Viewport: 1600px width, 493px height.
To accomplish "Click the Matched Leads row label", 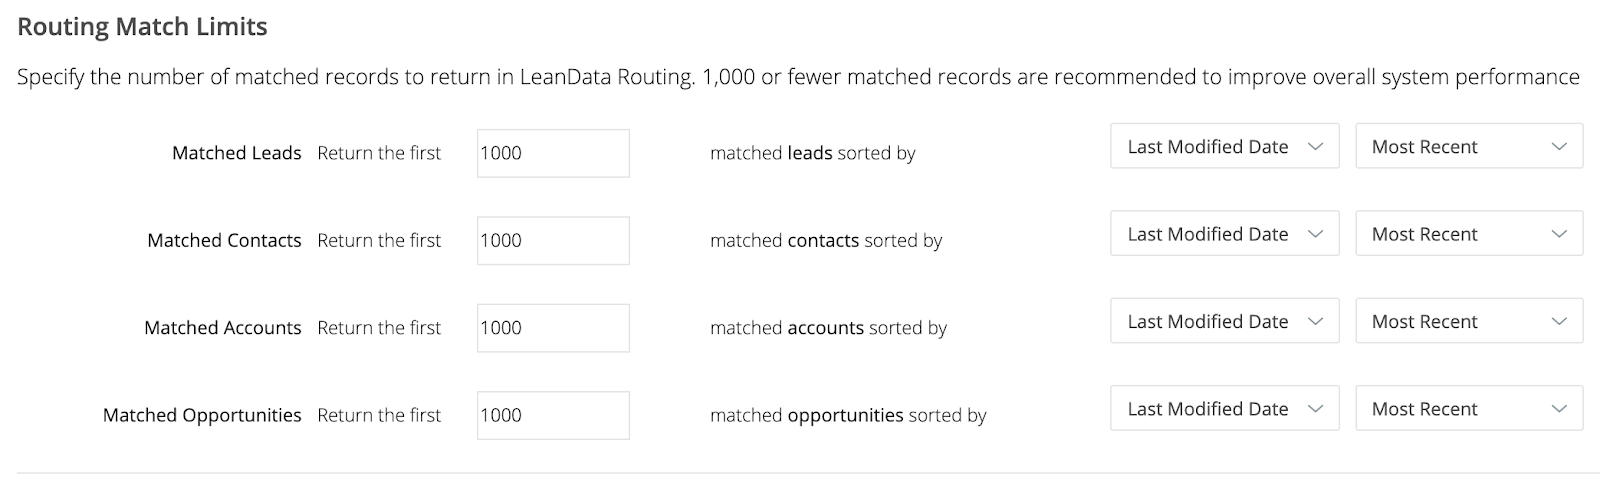I will tap(236, 153).
